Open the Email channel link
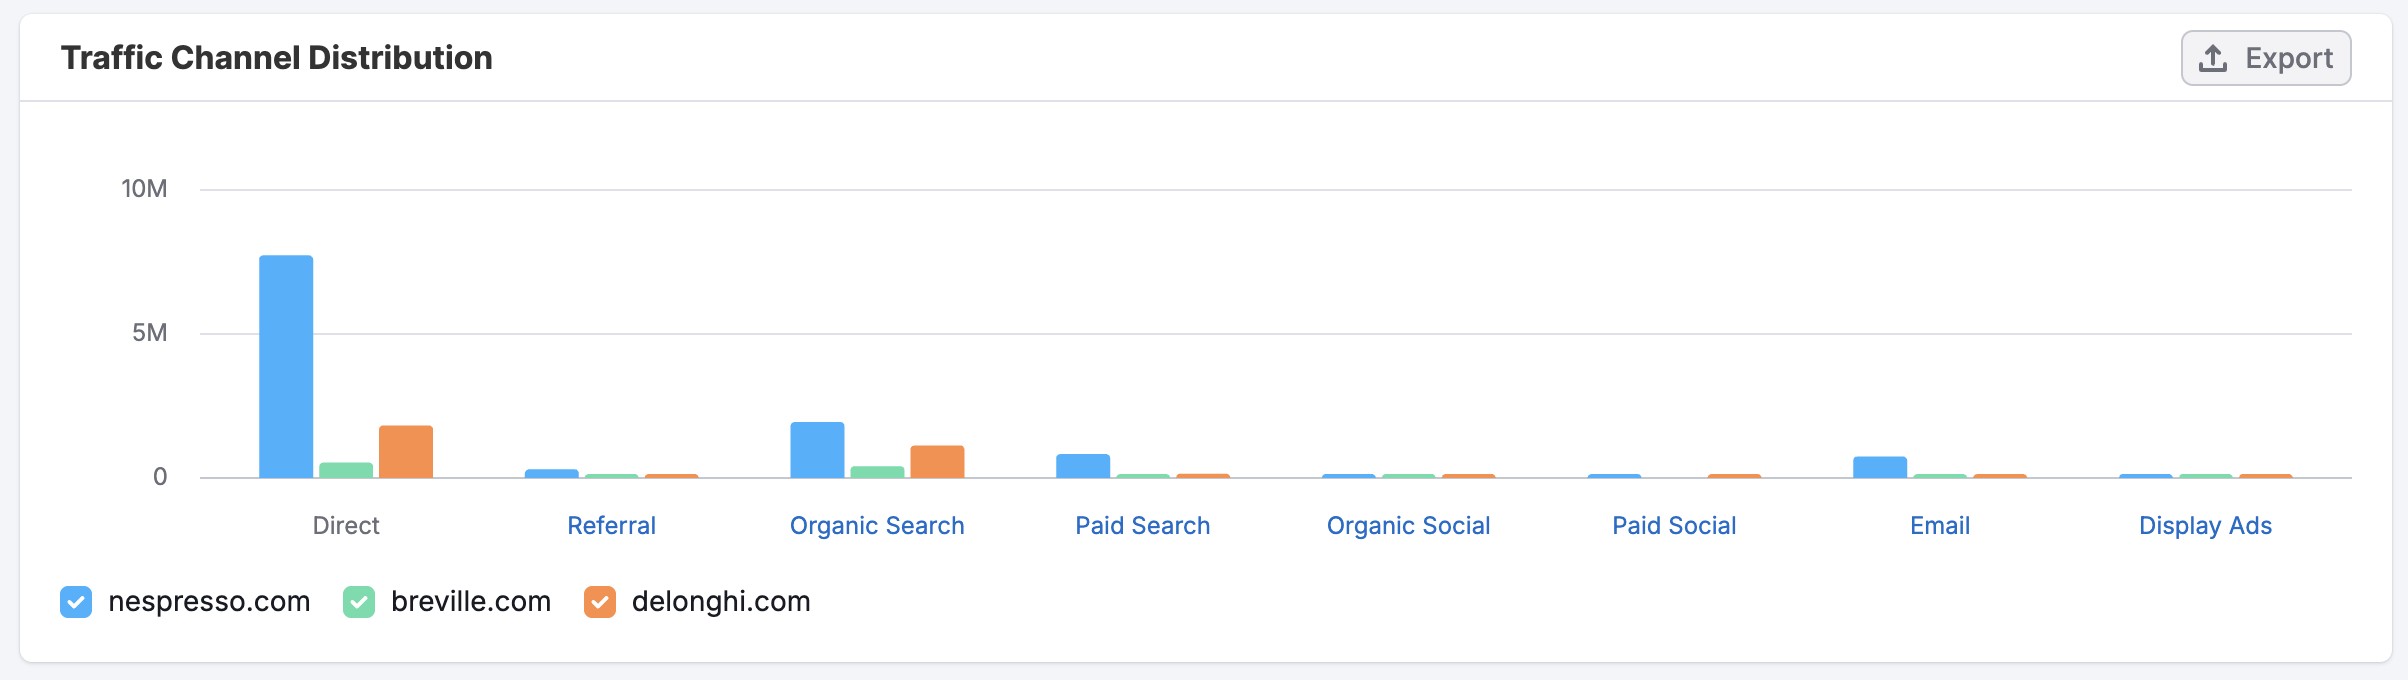Screen dimensions: 2408x680 coord(1940,526)
